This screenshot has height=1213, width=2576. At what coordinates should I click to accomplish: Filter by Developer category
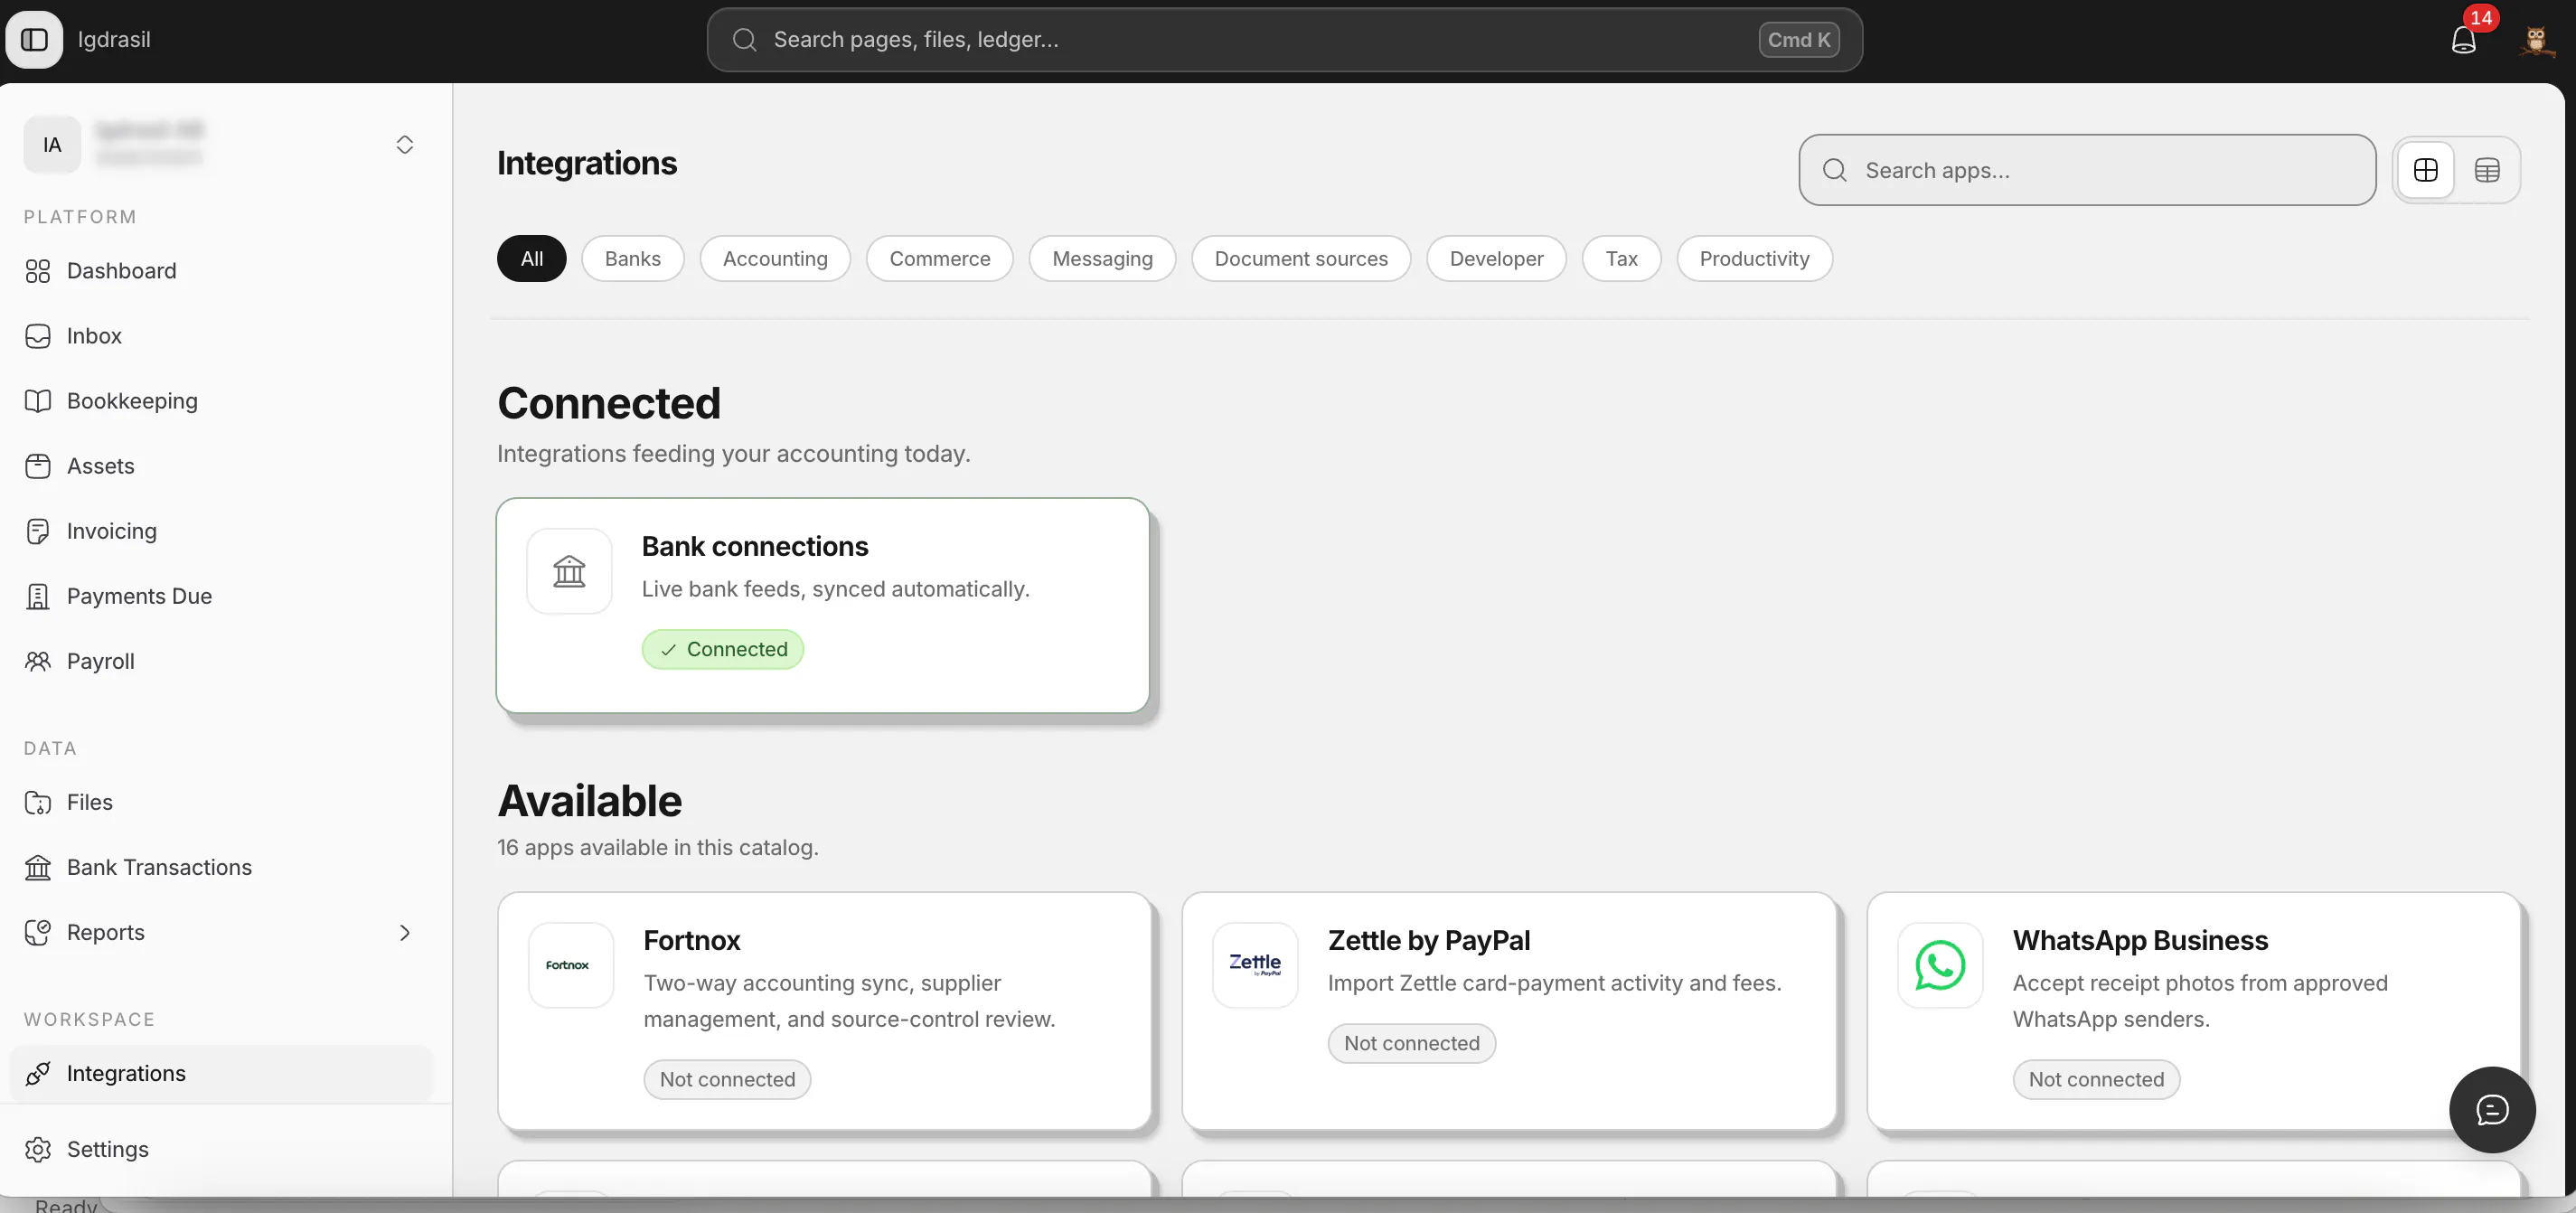pos(1496,258)
